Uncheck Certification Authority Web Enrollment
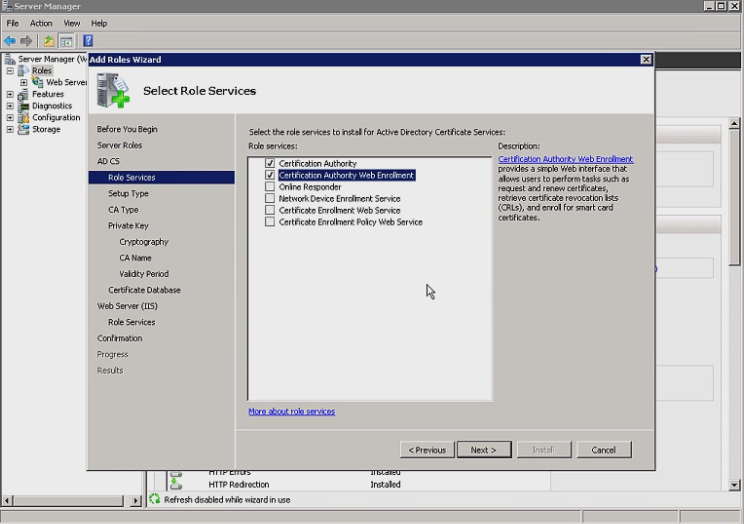 (270, 175)
